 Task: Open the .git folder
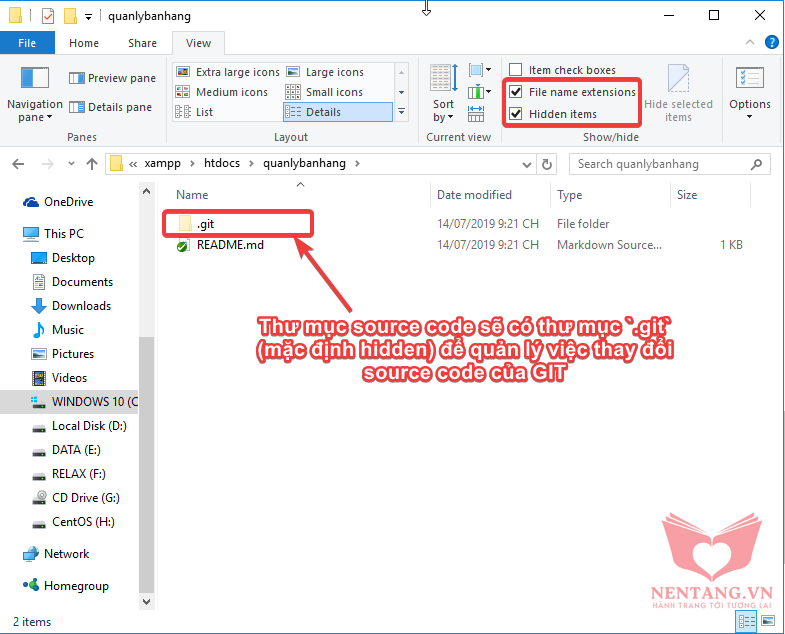(205, 224)
